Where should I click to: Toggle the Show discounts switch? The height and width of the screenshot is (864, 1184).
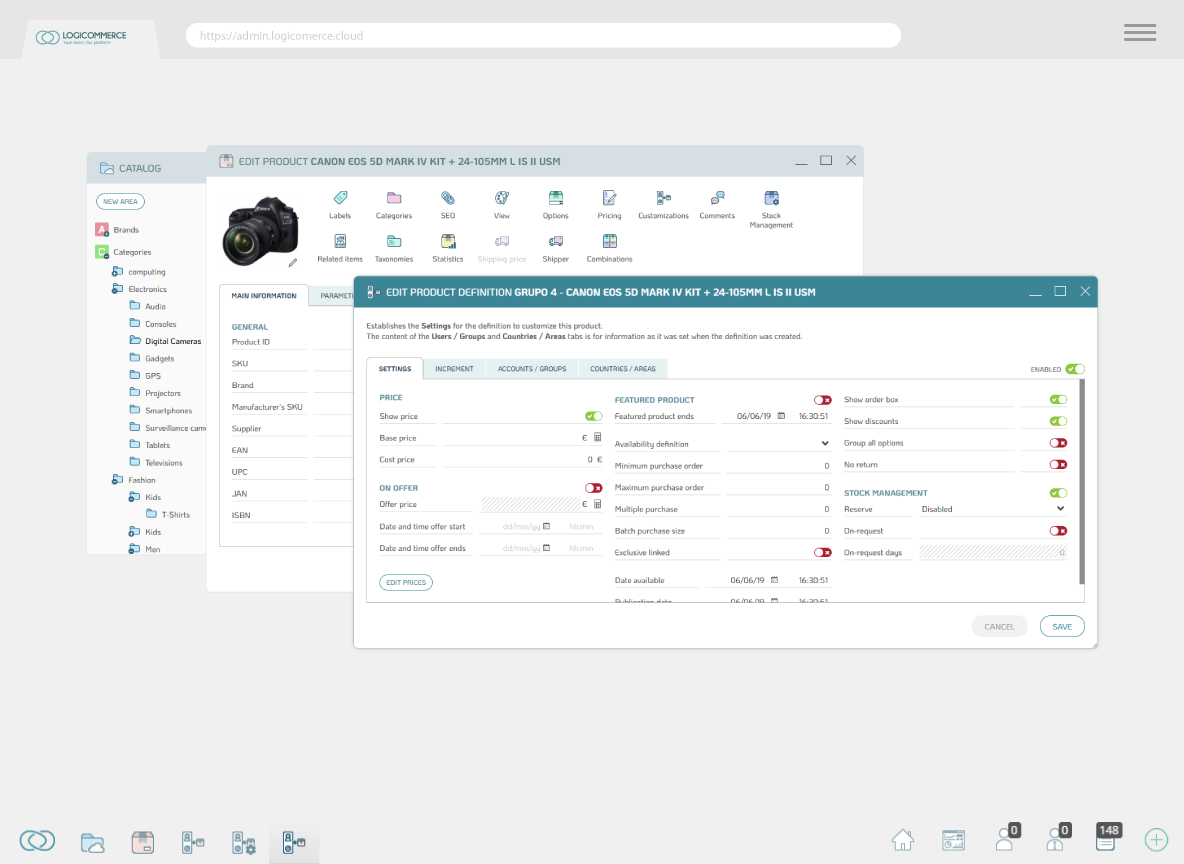click(x=1058, y=421)
